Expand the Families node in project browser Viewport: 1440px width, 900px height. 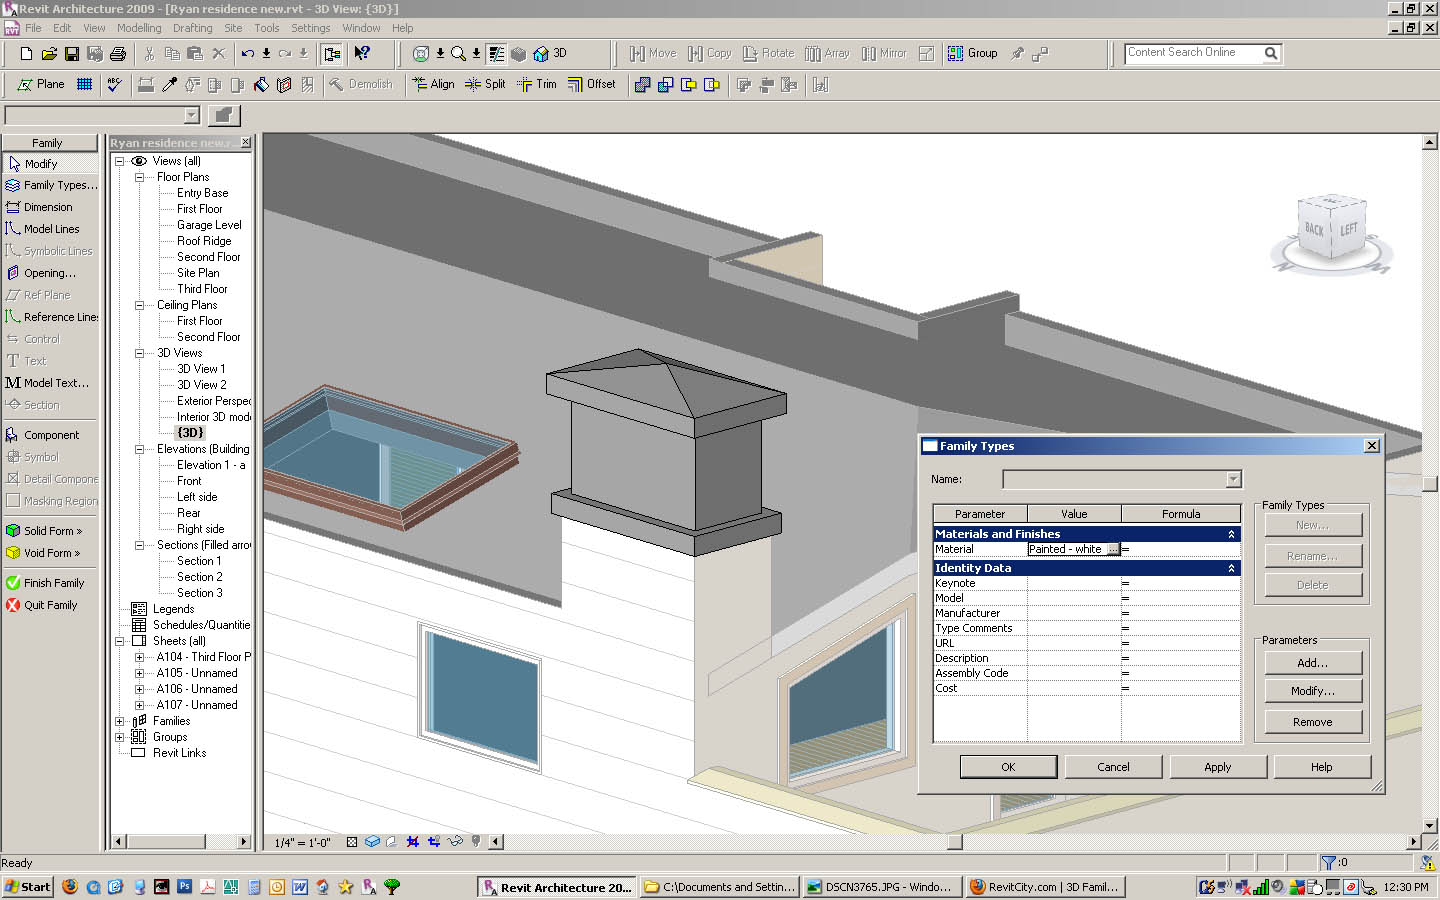120,721
